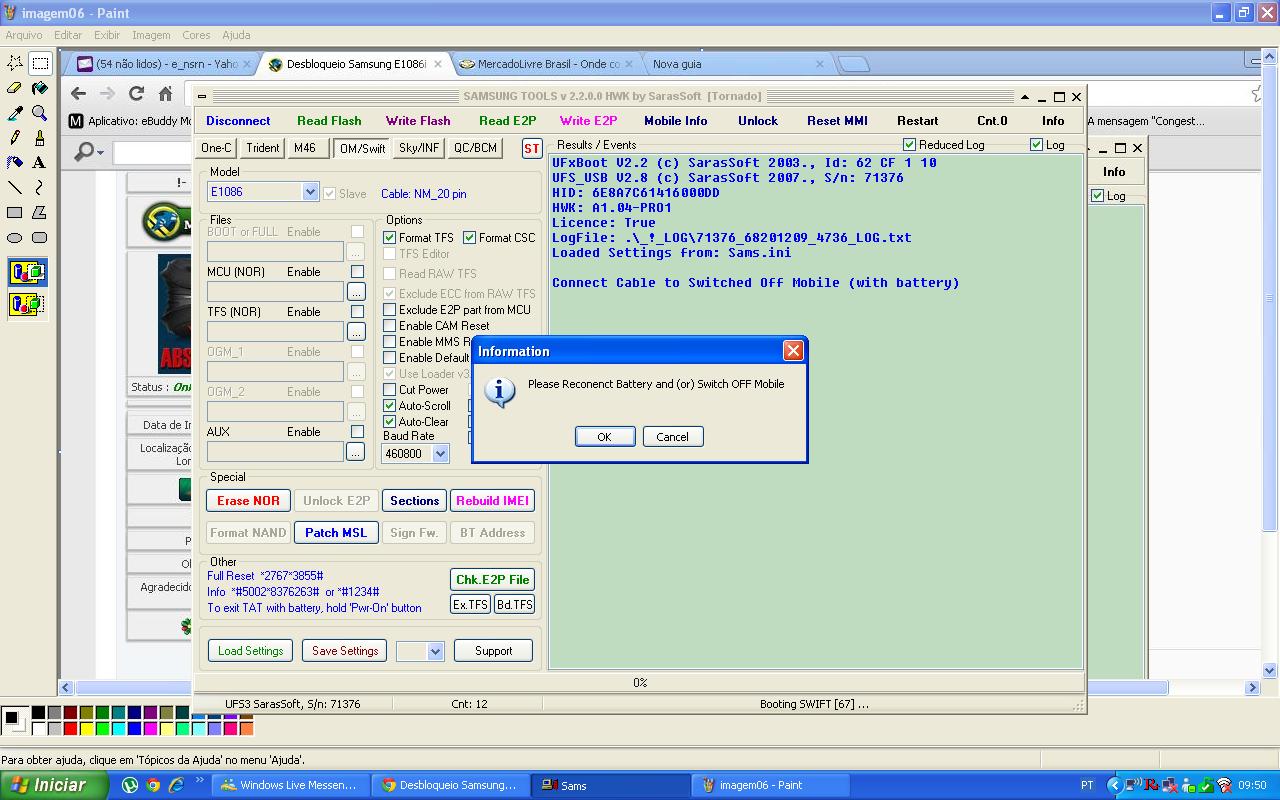
Task: Open the Cores menu in Paint
Action: pyautogui.click(x=196, y=35)
